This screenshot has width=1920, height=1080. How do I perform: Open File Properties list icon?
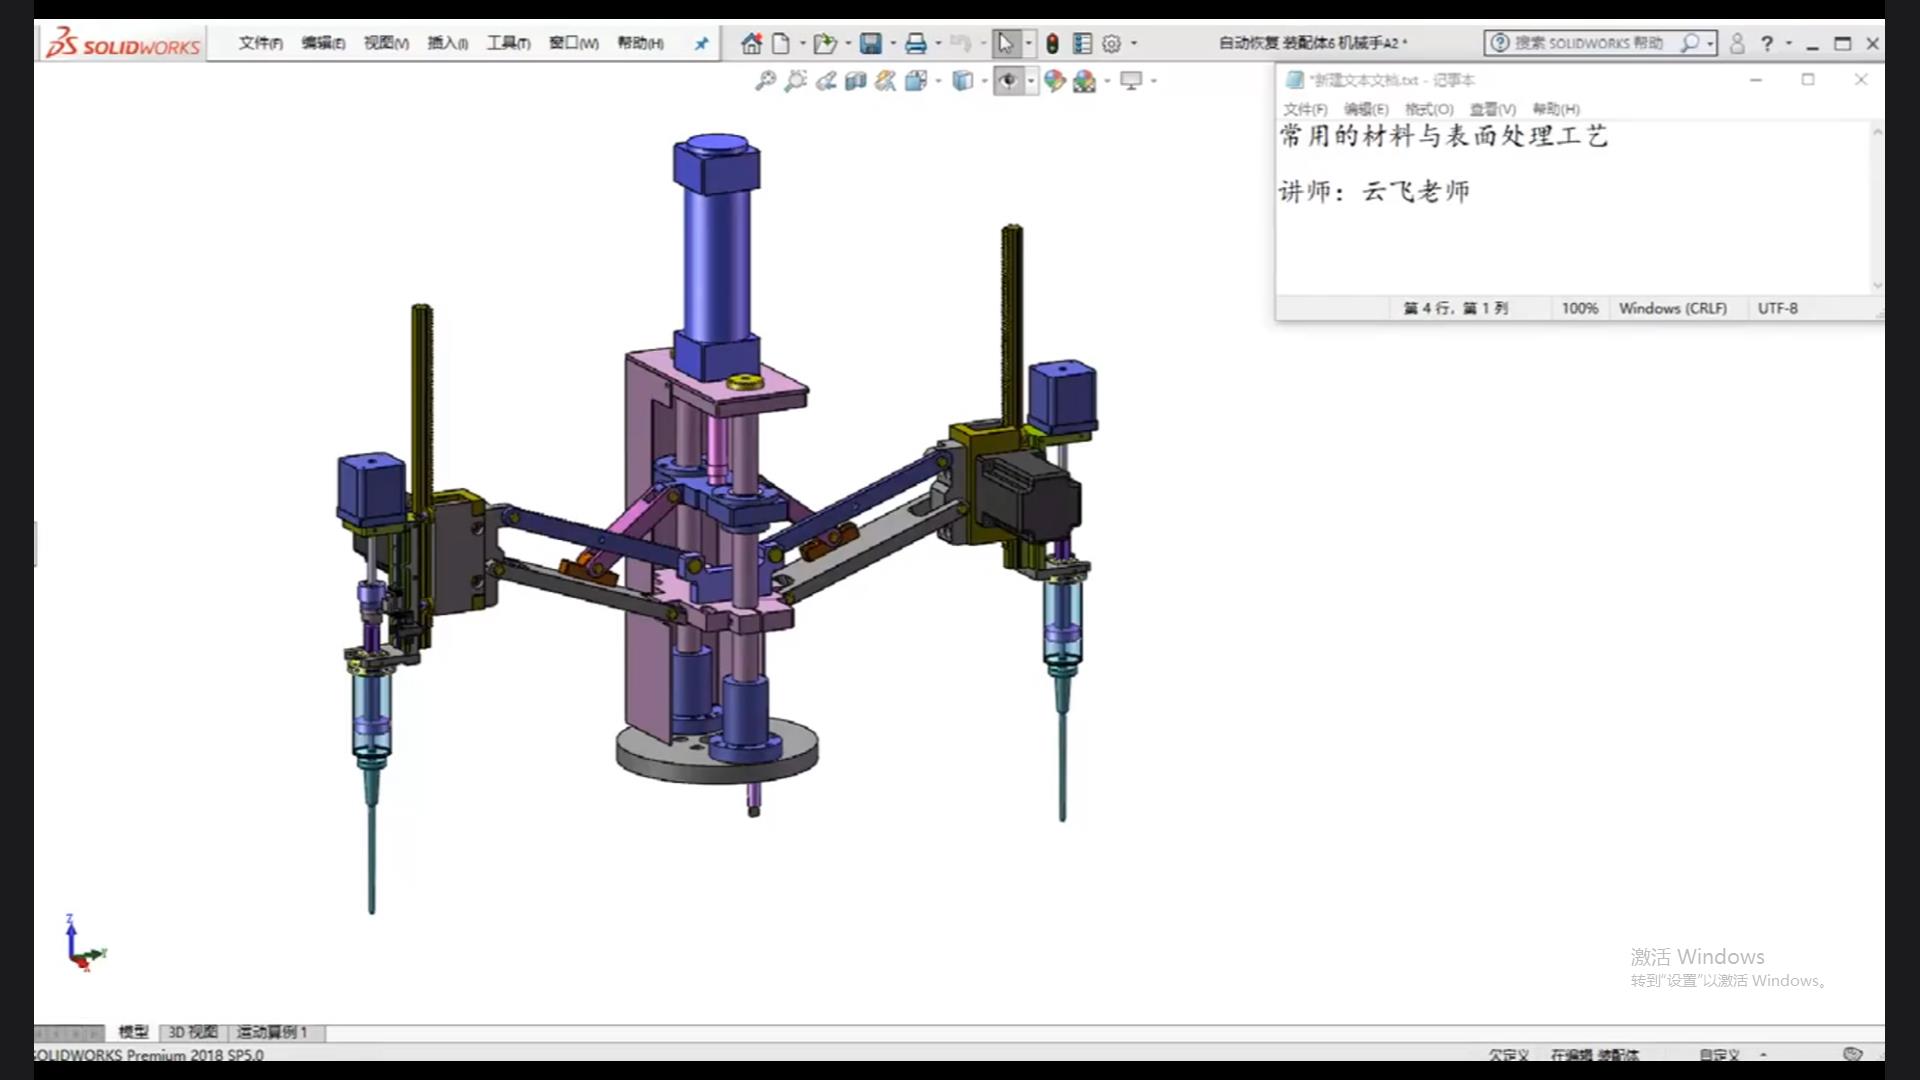[x=1082, y=43]
